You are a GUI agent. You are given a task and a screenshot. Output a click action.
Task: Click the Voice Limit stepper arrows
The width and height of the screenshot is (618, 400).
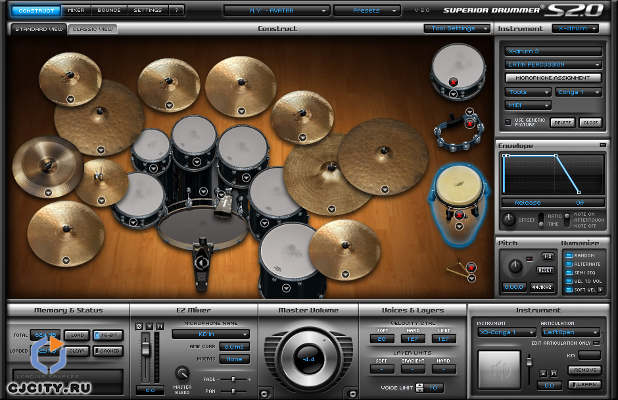[x=420, y=387]
